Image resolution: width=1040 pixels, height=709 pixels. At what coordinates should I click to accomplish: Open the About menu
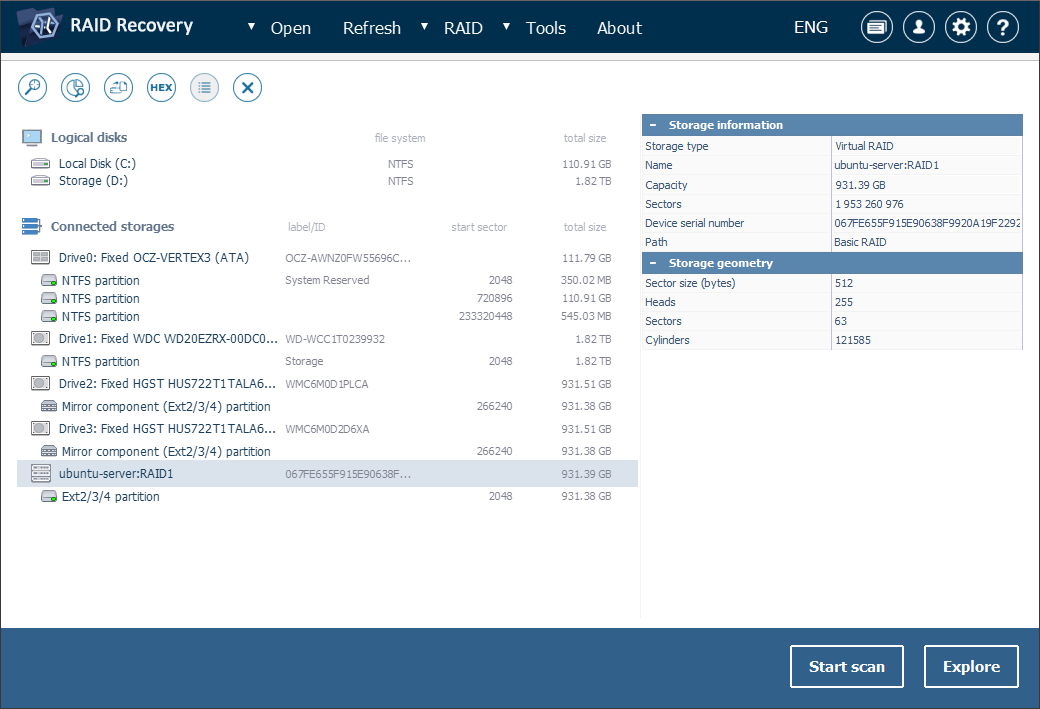click(x=619, y=28)
